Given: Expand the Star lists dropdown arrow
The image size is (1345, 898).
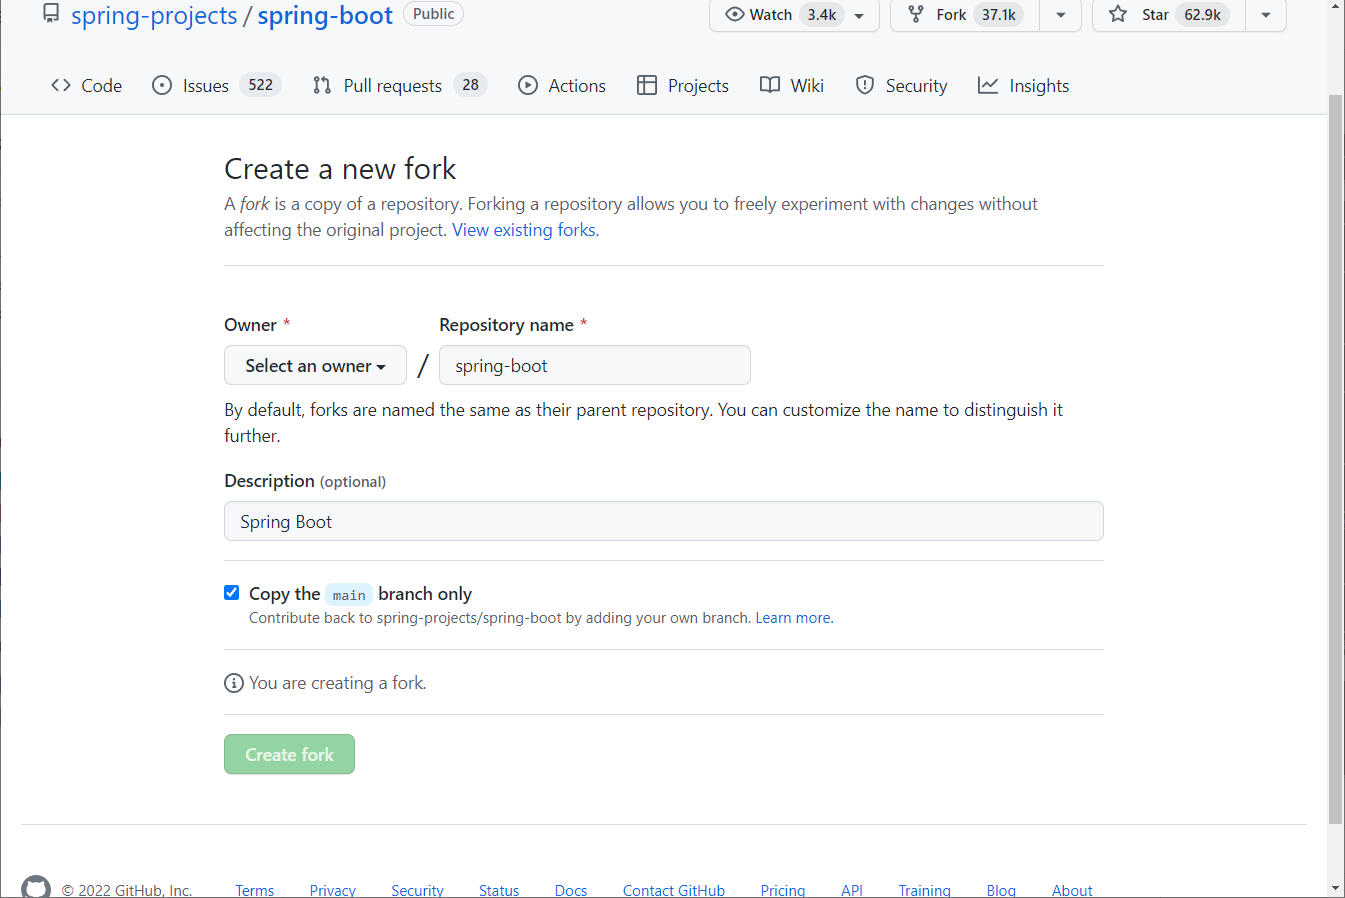Looking at the screenshot, I should click(x=1266, y=15).
